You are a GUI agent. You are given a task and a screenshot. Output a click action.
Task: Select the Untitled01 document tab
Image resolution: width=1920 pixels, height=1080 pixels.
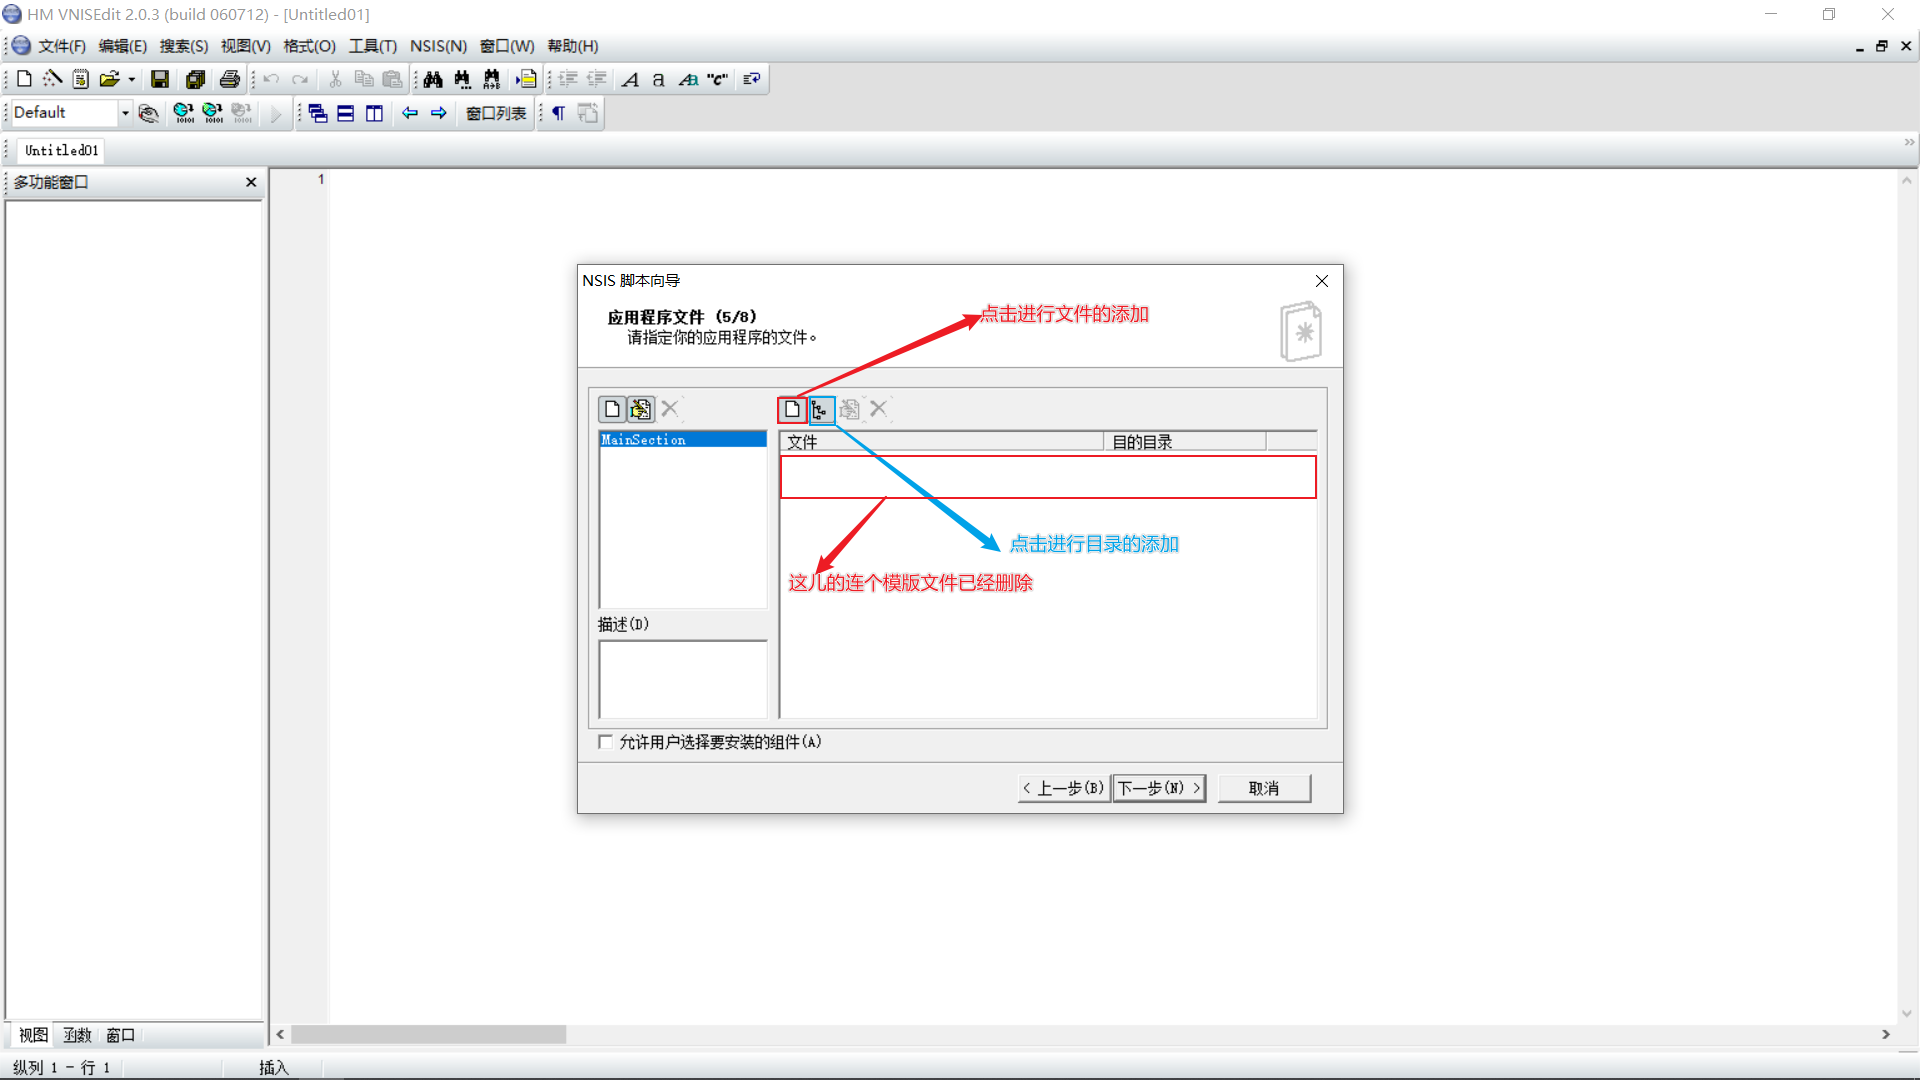pyautogui.click(x=62, y=150)
